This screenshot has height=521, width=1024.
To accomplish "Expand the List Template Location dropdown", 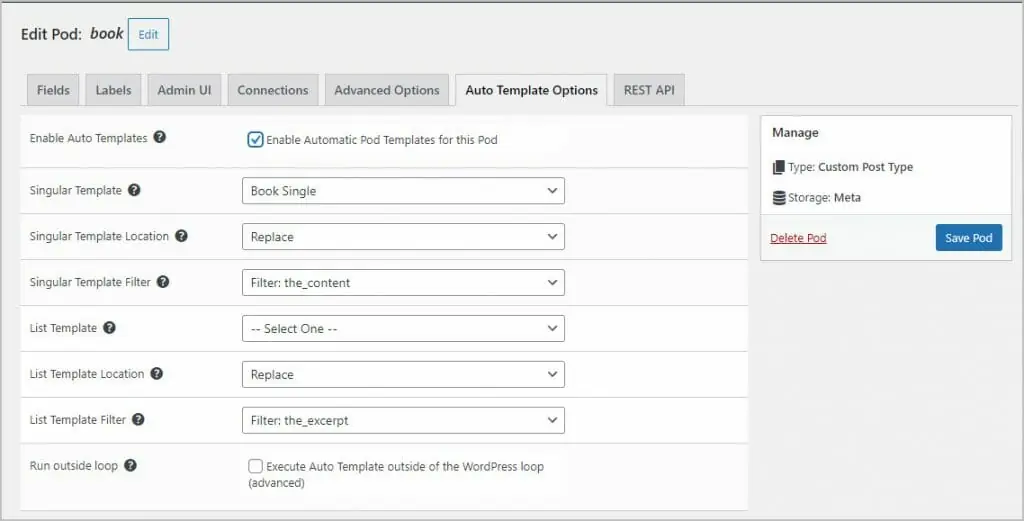I will (x=403, y=374).
